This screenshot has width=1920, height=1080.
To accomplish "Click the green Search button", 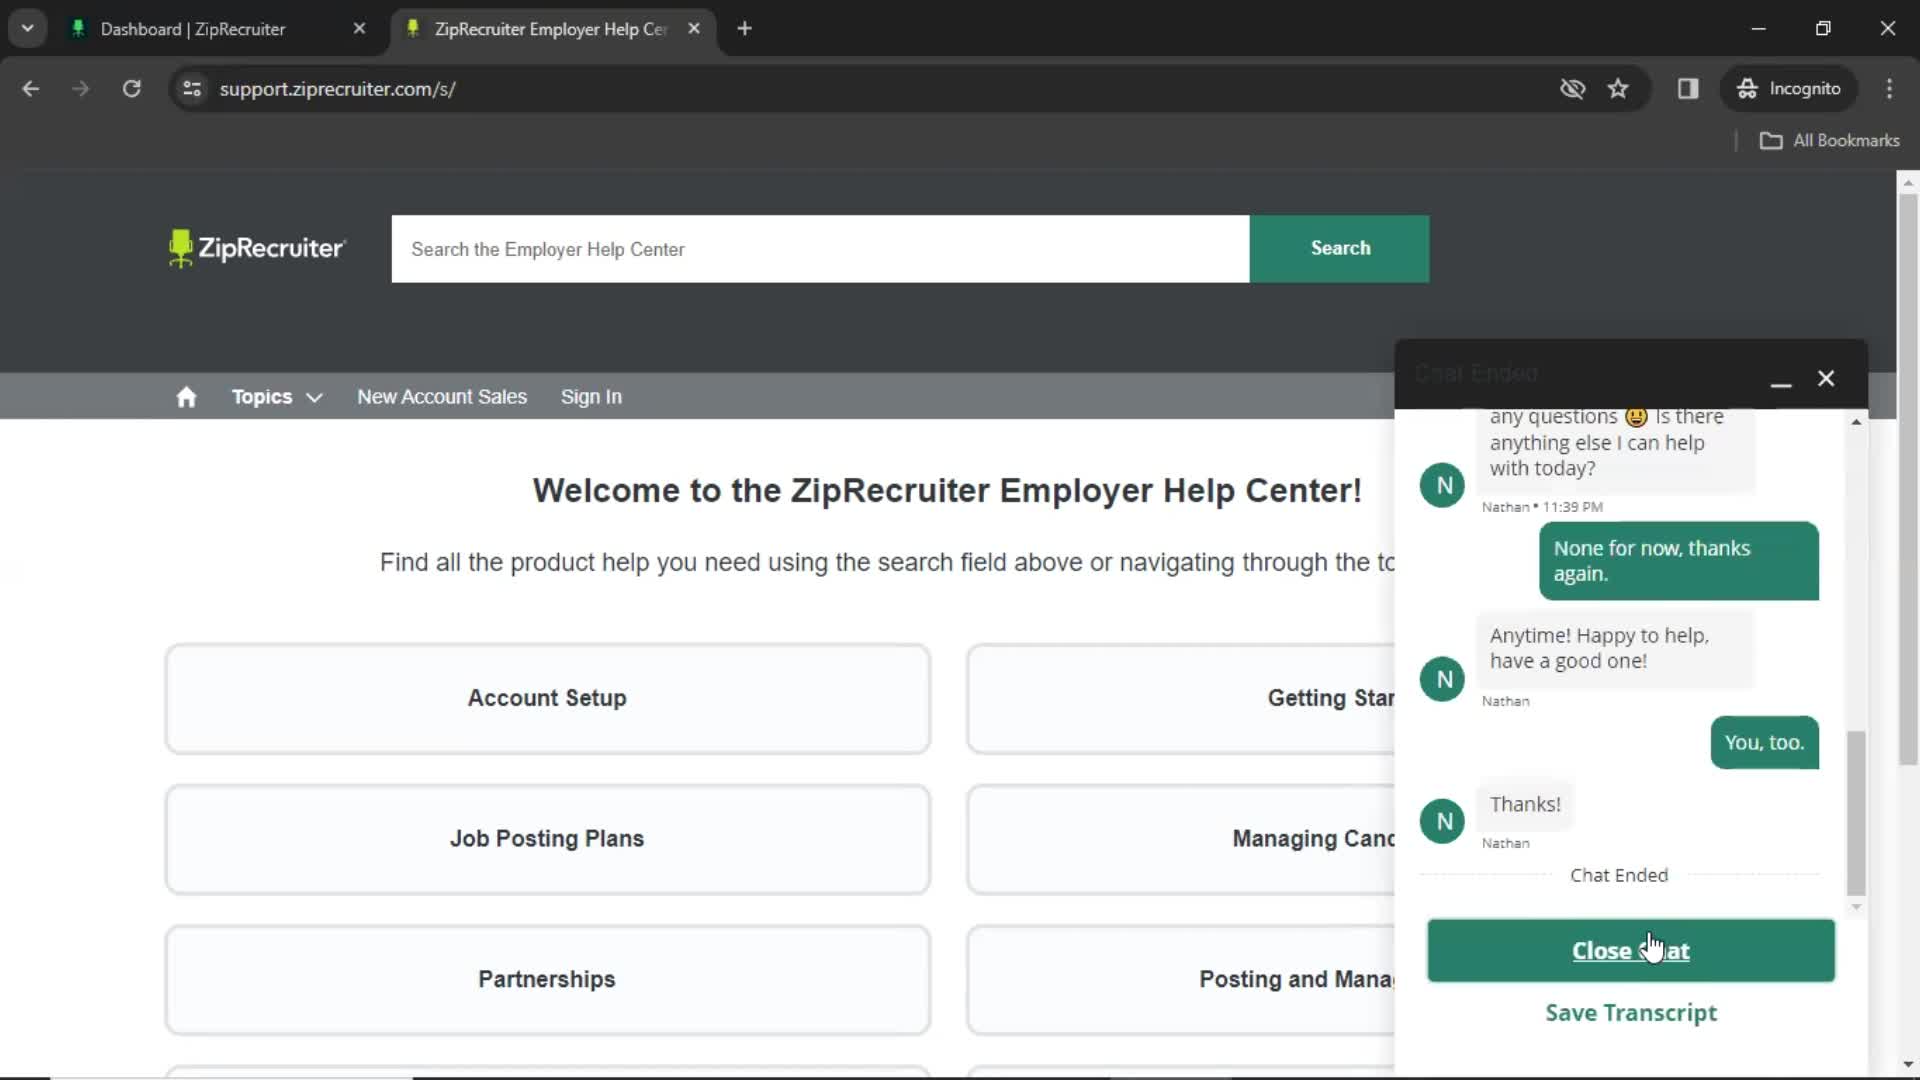I will coord(1340,248).
